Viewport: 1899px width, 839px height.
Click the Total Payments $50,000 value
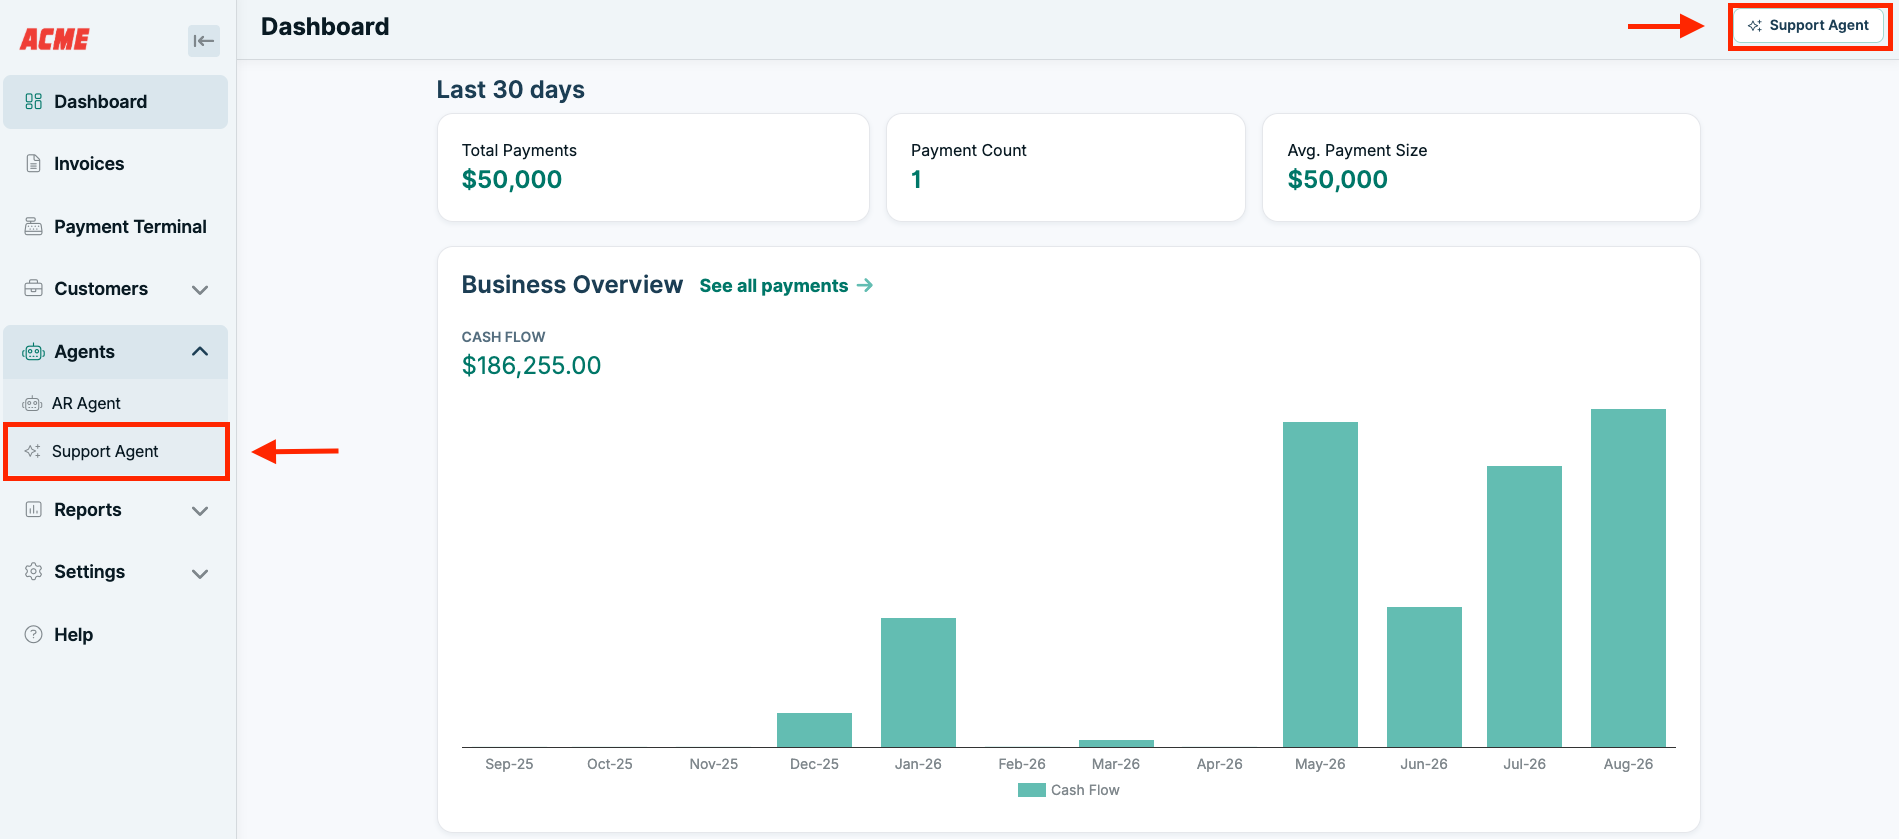tap(512, 180)
